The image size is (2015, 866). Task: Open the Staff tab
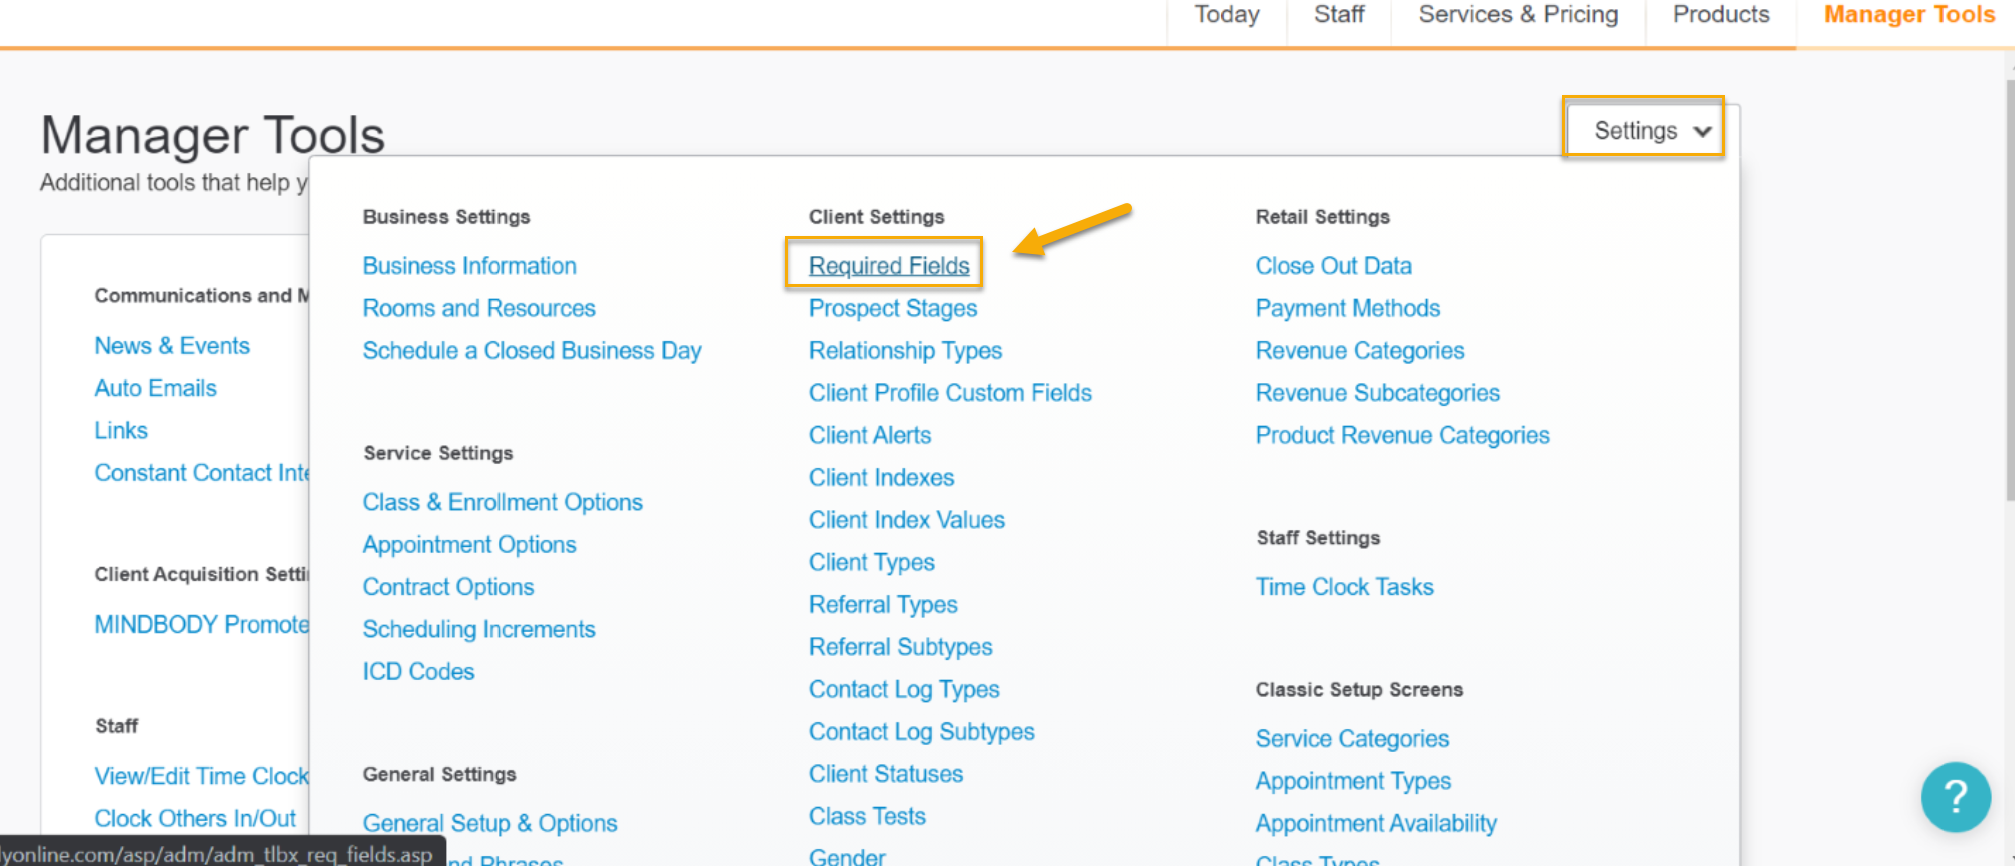pyautogui.click(x=1339, y=15)
